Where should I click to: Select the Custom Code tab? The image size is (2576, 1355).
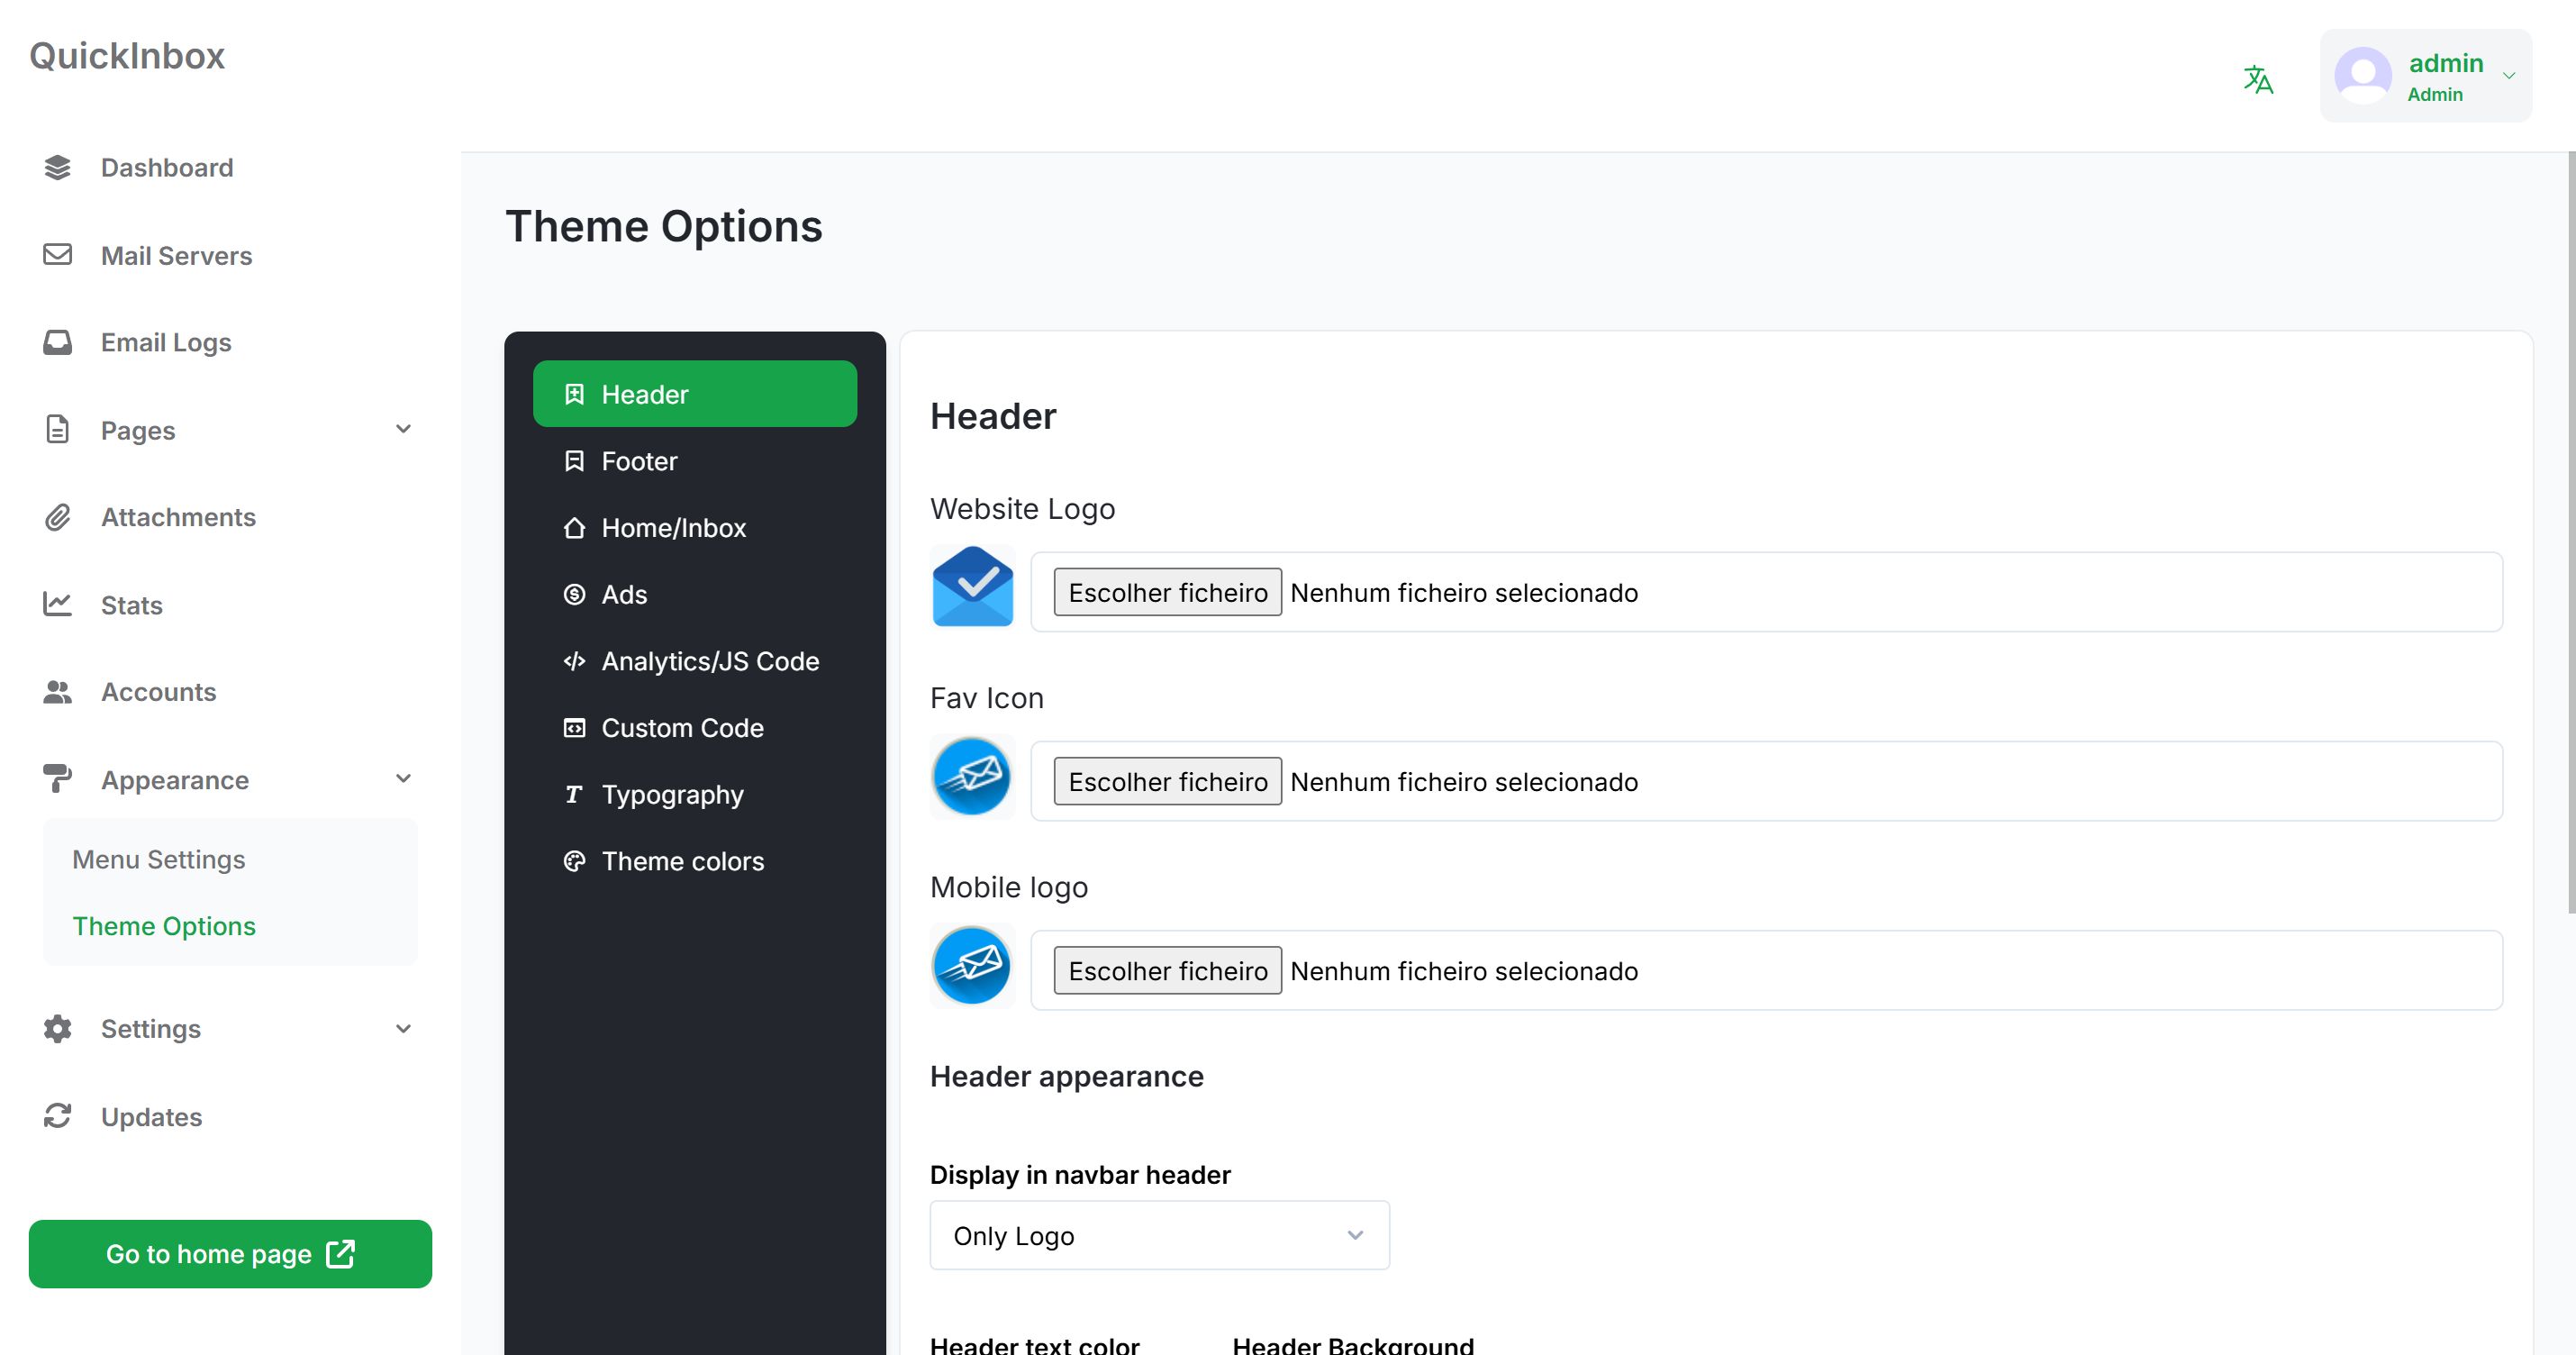[x=695, y=728]
